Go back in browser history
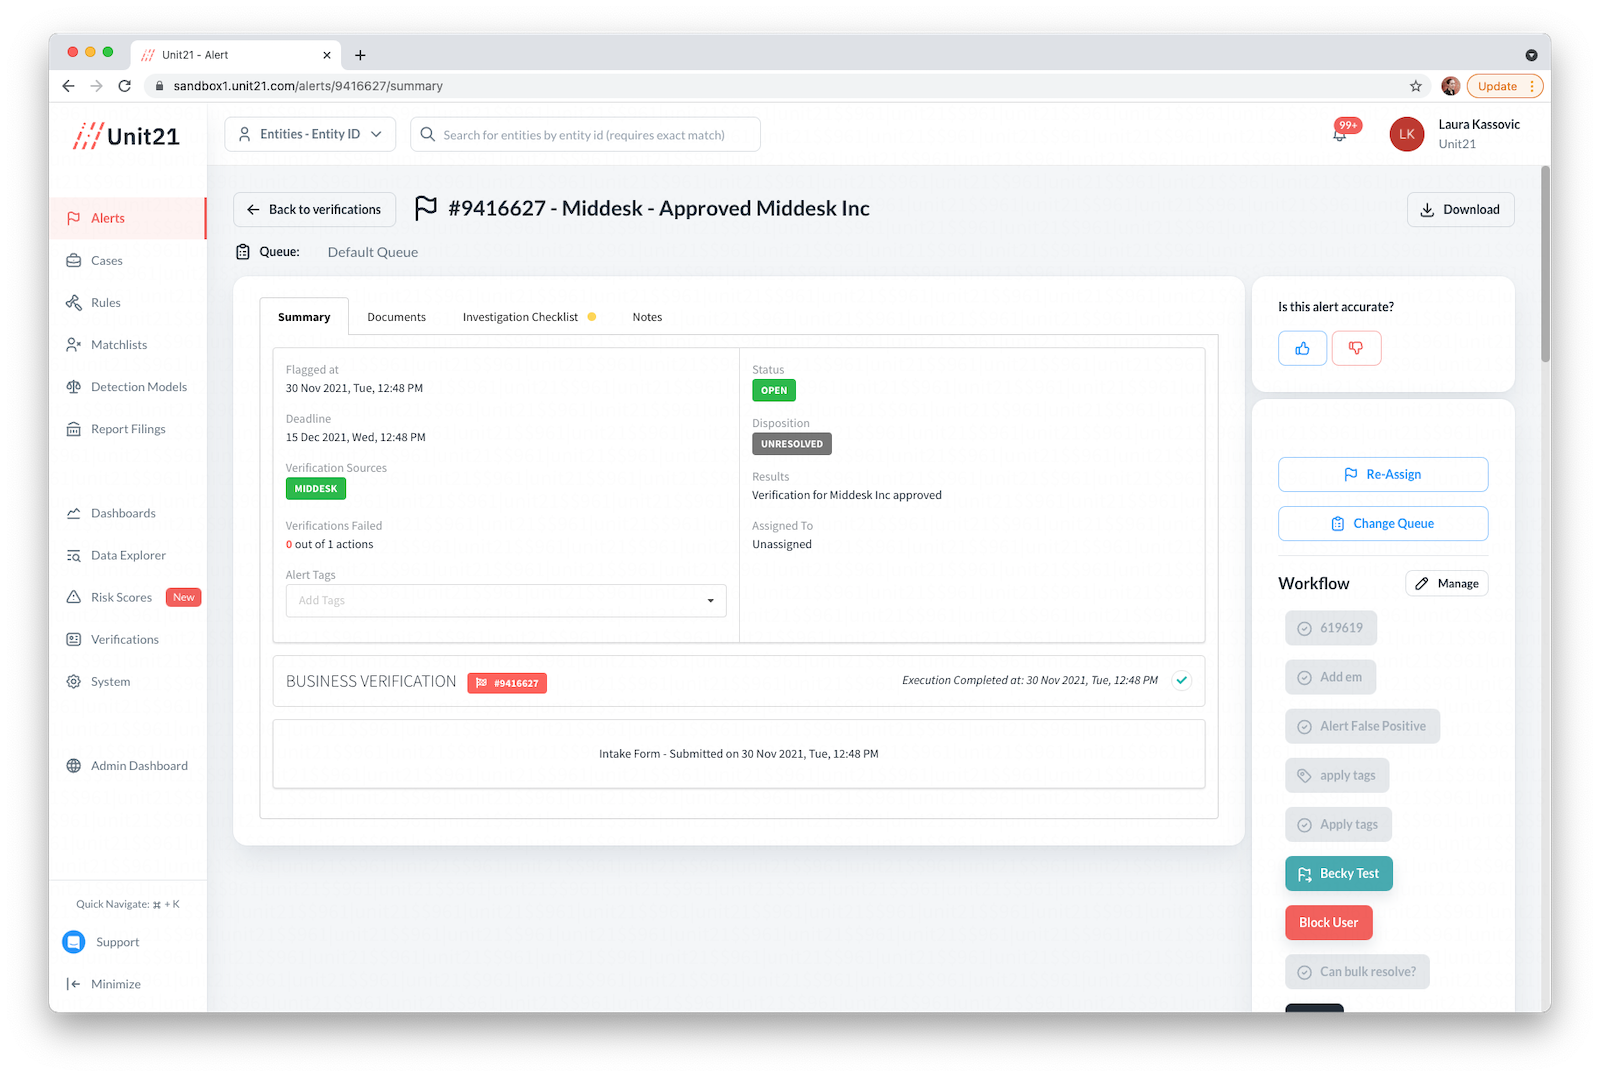The image size is (1600, 1077). 68,86
